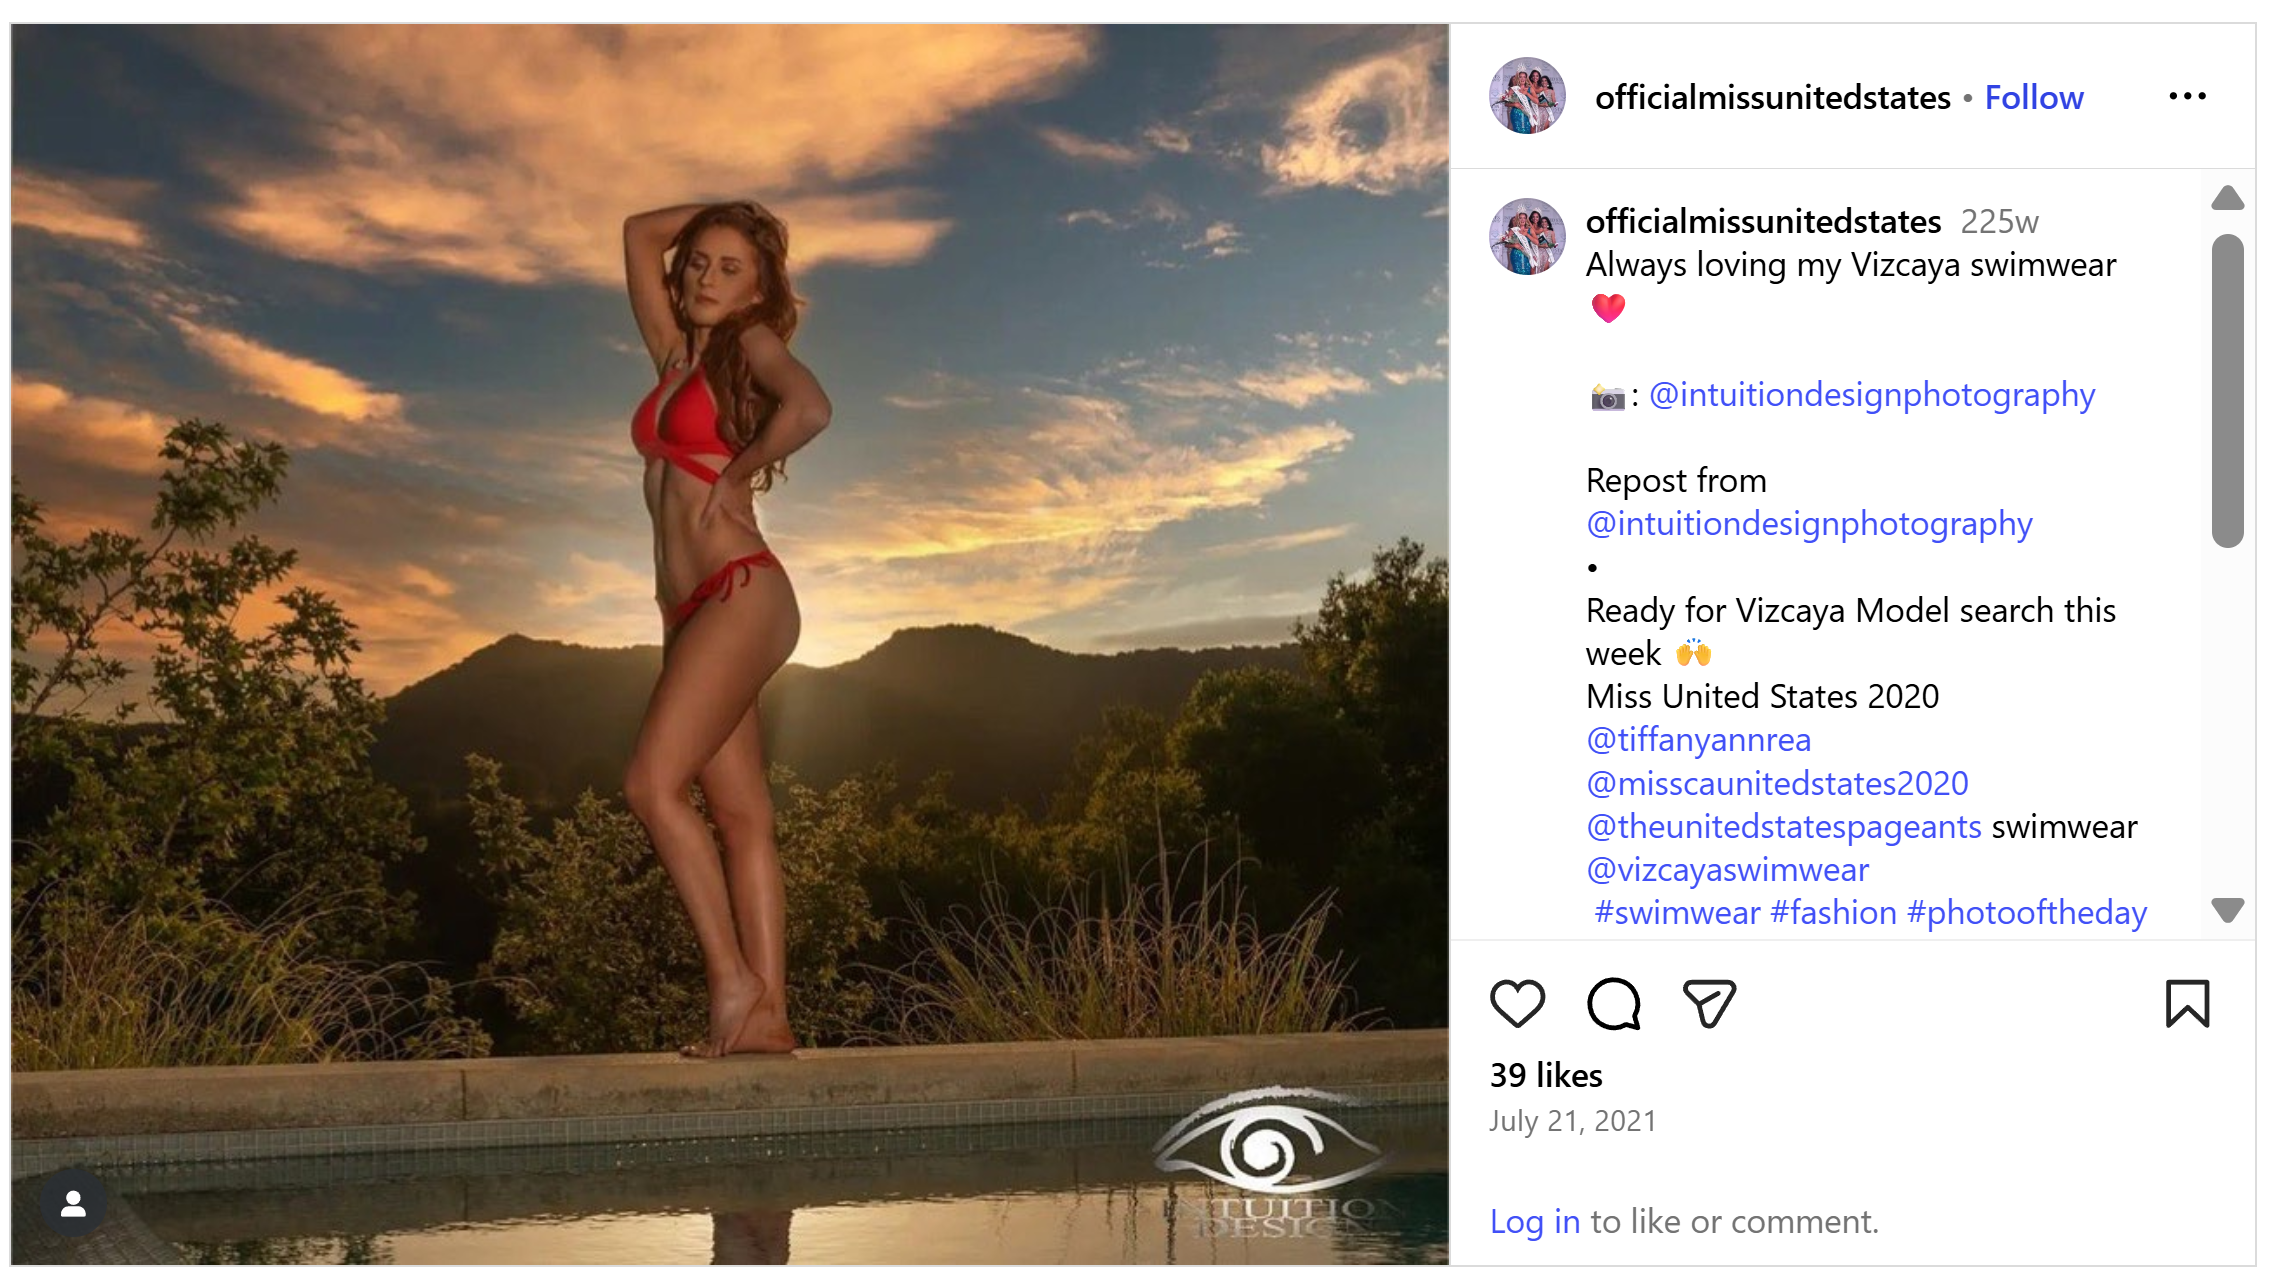Click the header profile avatar

[x=1527, y=96]
